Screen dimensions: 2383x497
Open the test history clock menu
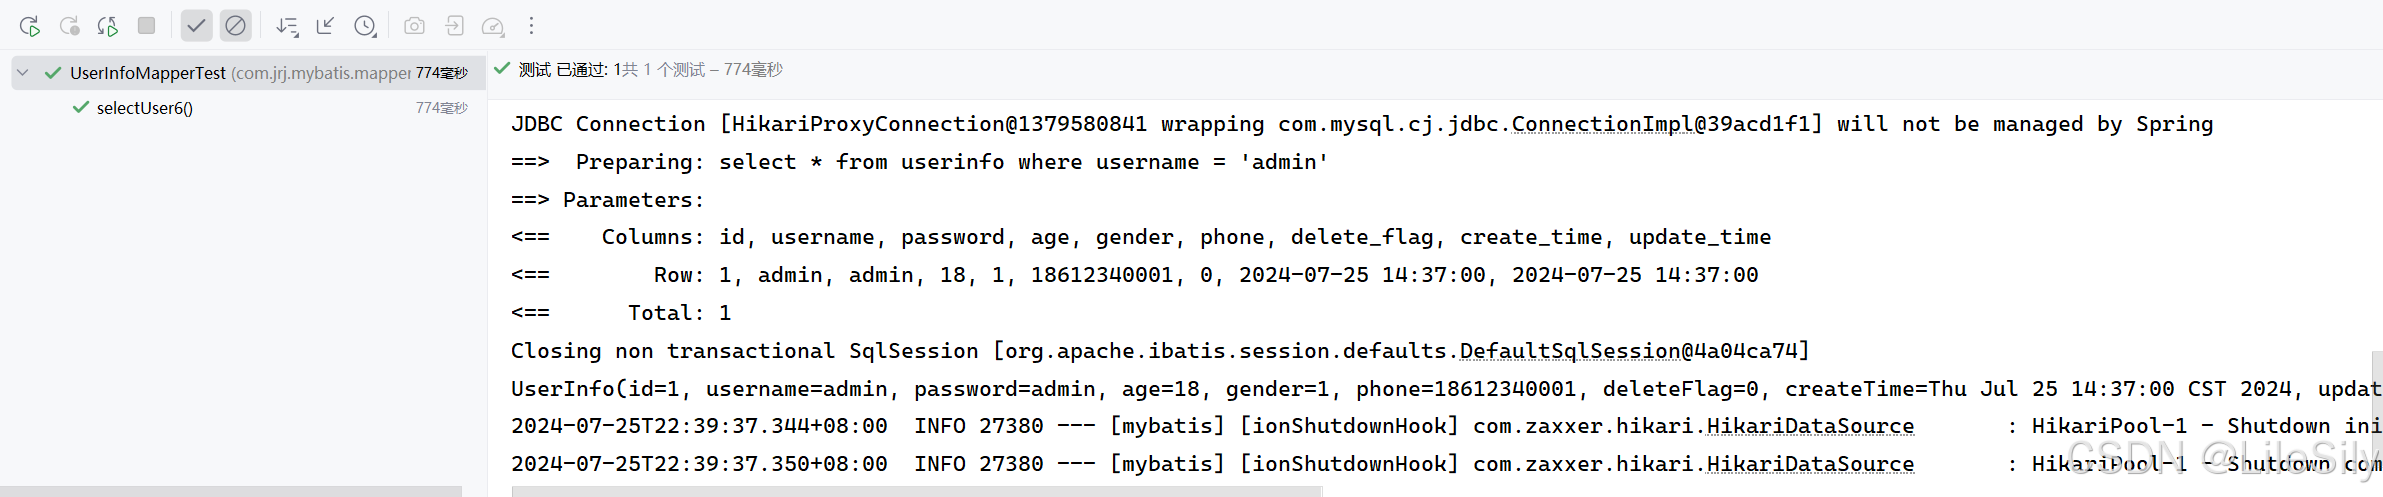[x=366, y=26]
